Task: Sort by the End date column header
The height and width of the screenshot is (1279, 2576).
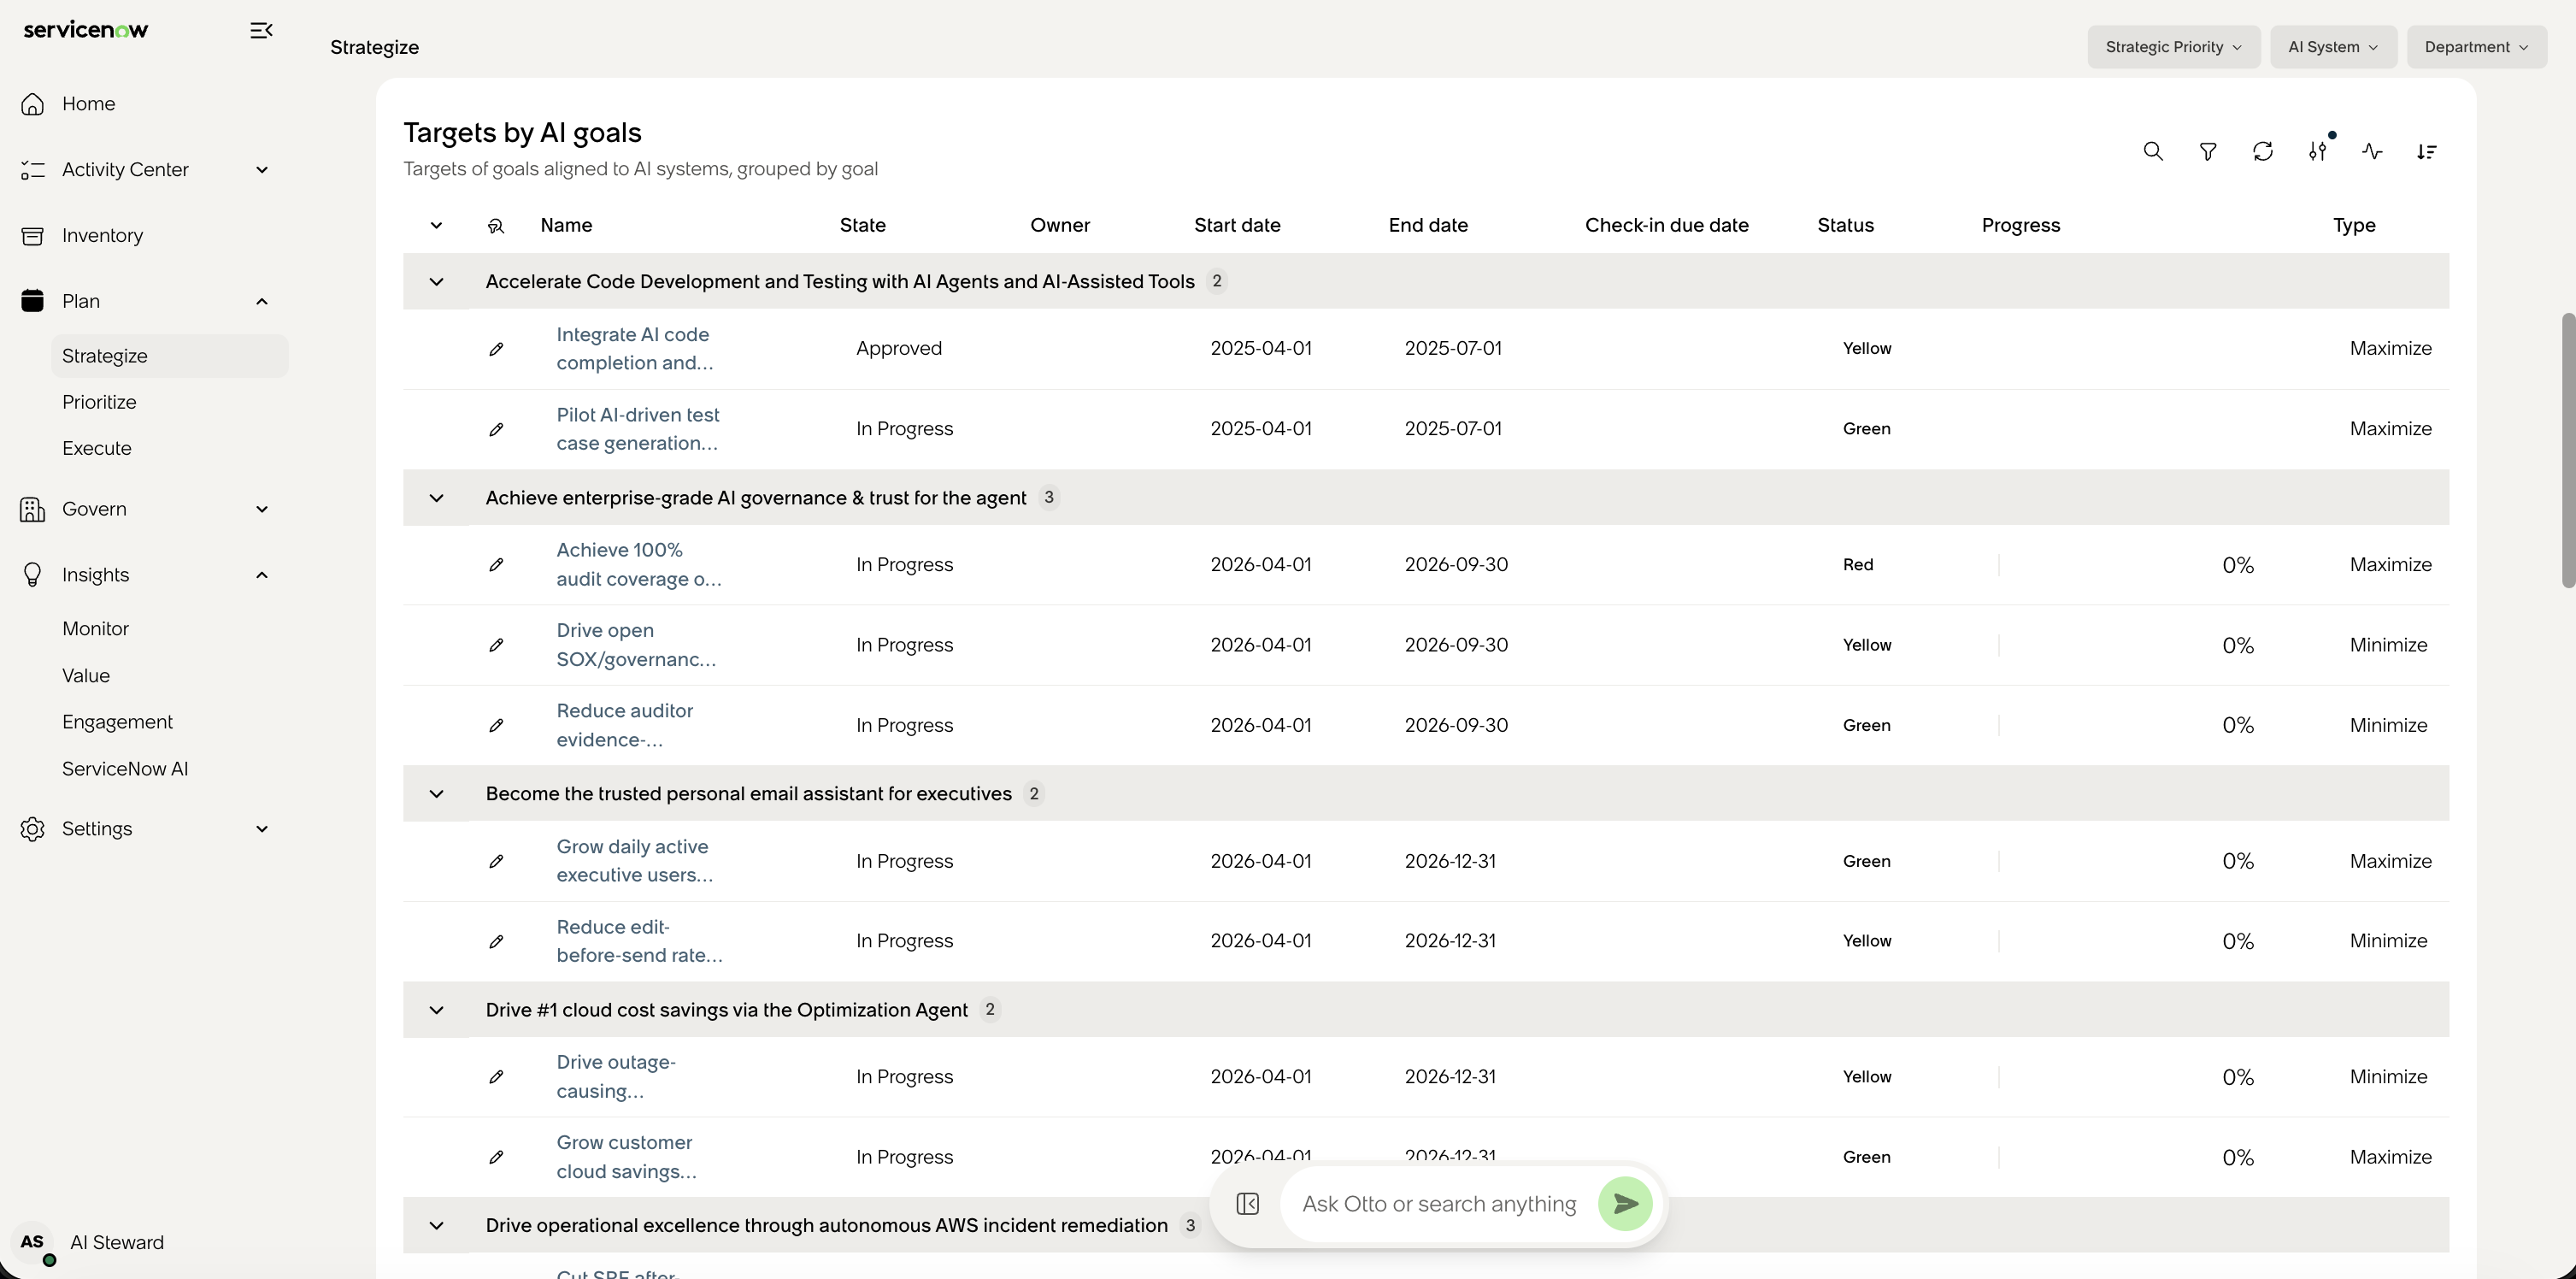Action: pos(1428,226)
